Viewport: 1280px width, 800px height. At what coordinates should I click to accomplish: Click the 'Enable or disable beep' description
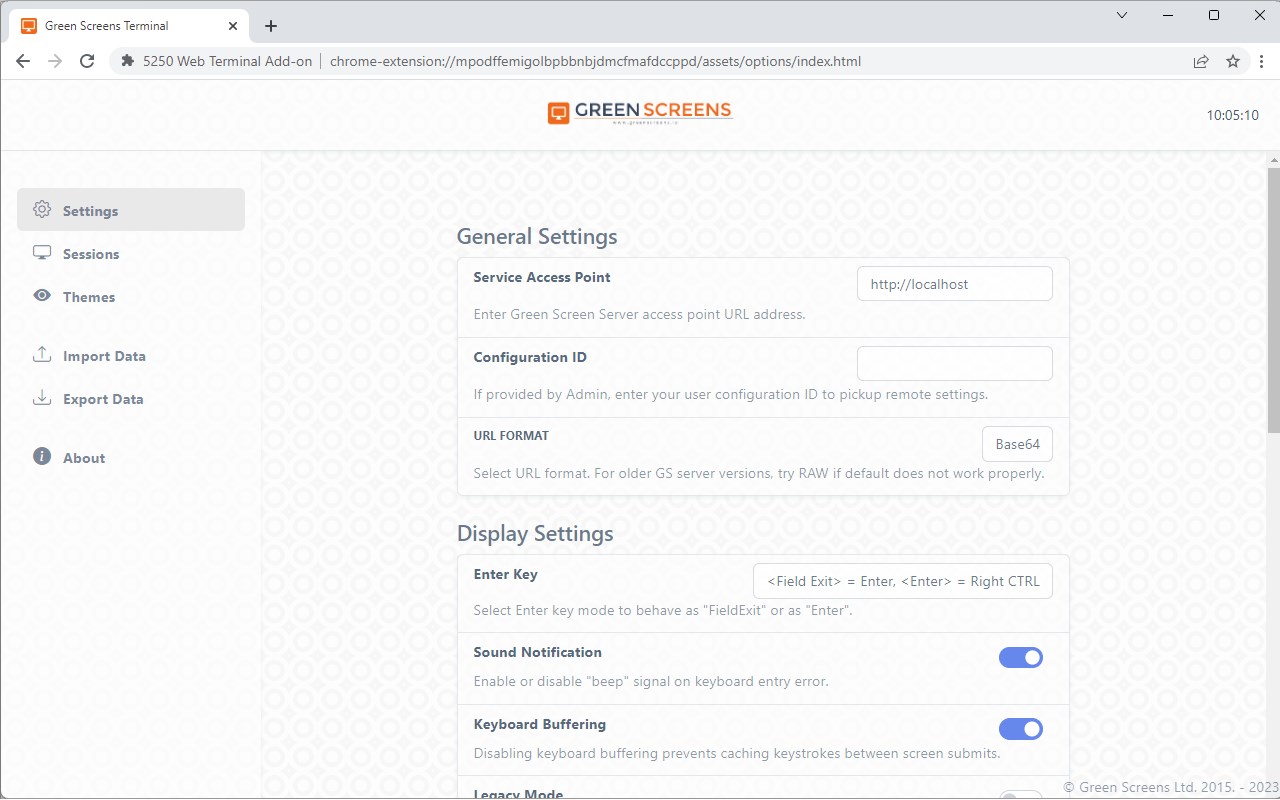(x=651, y=682)
